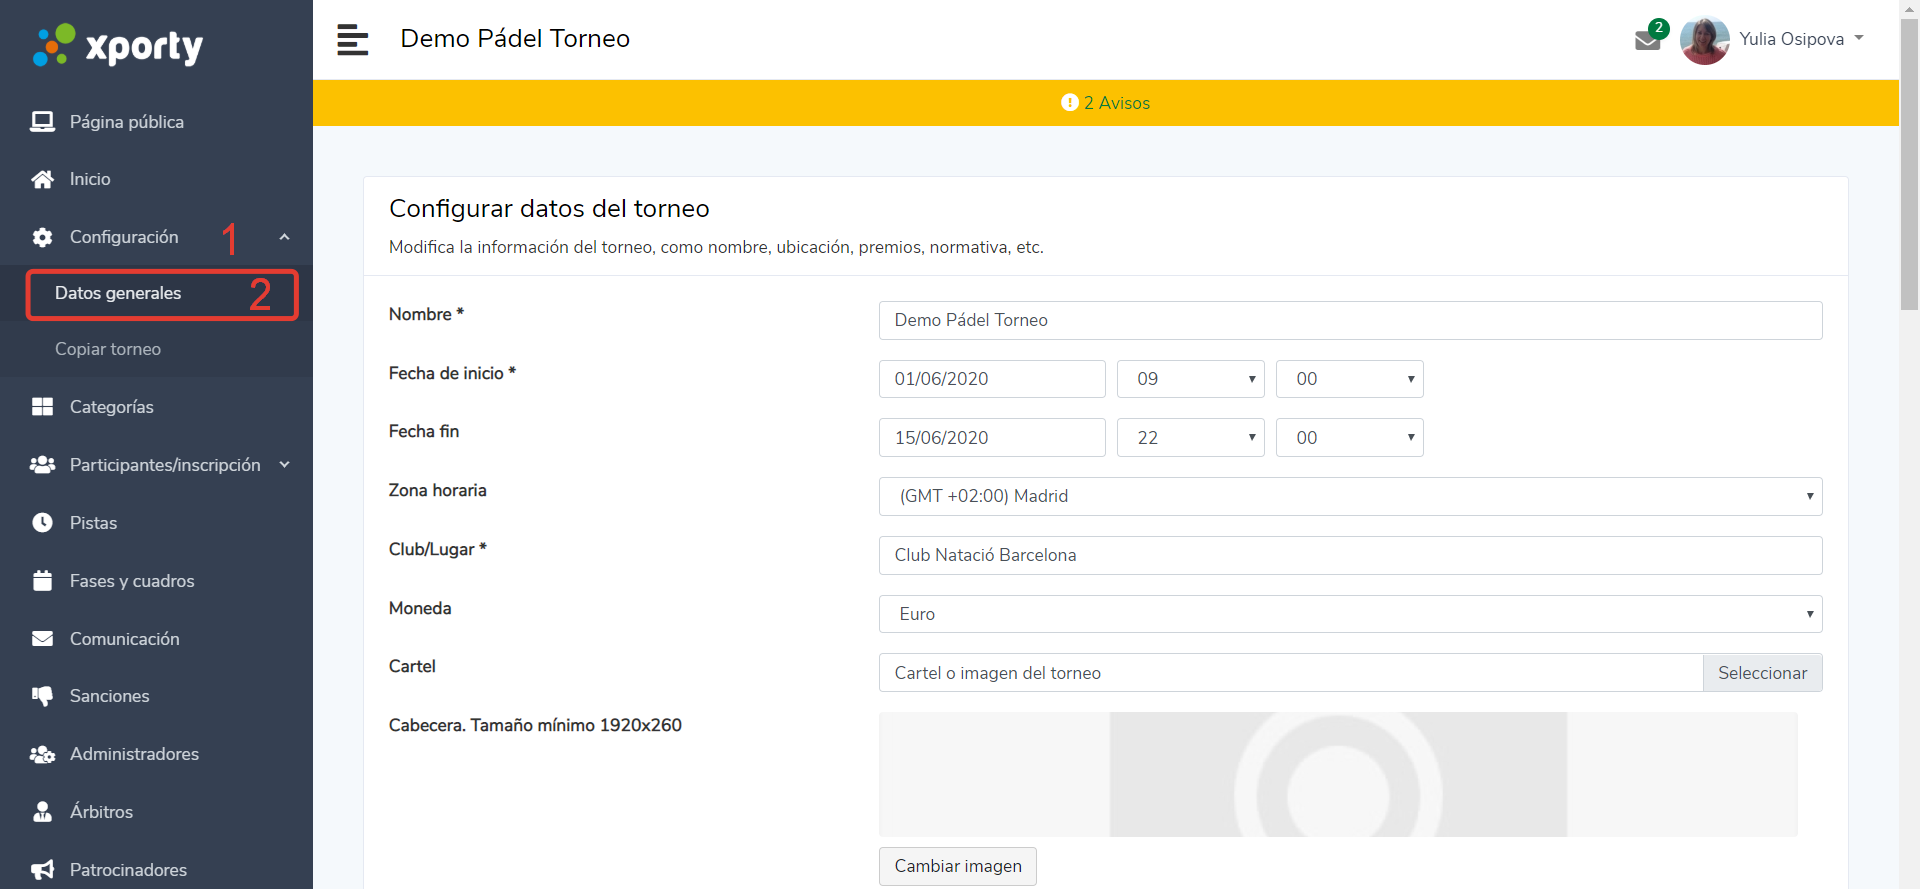
Task: Open the Moneda Euro dropdown
Action: pos(1350,614)
